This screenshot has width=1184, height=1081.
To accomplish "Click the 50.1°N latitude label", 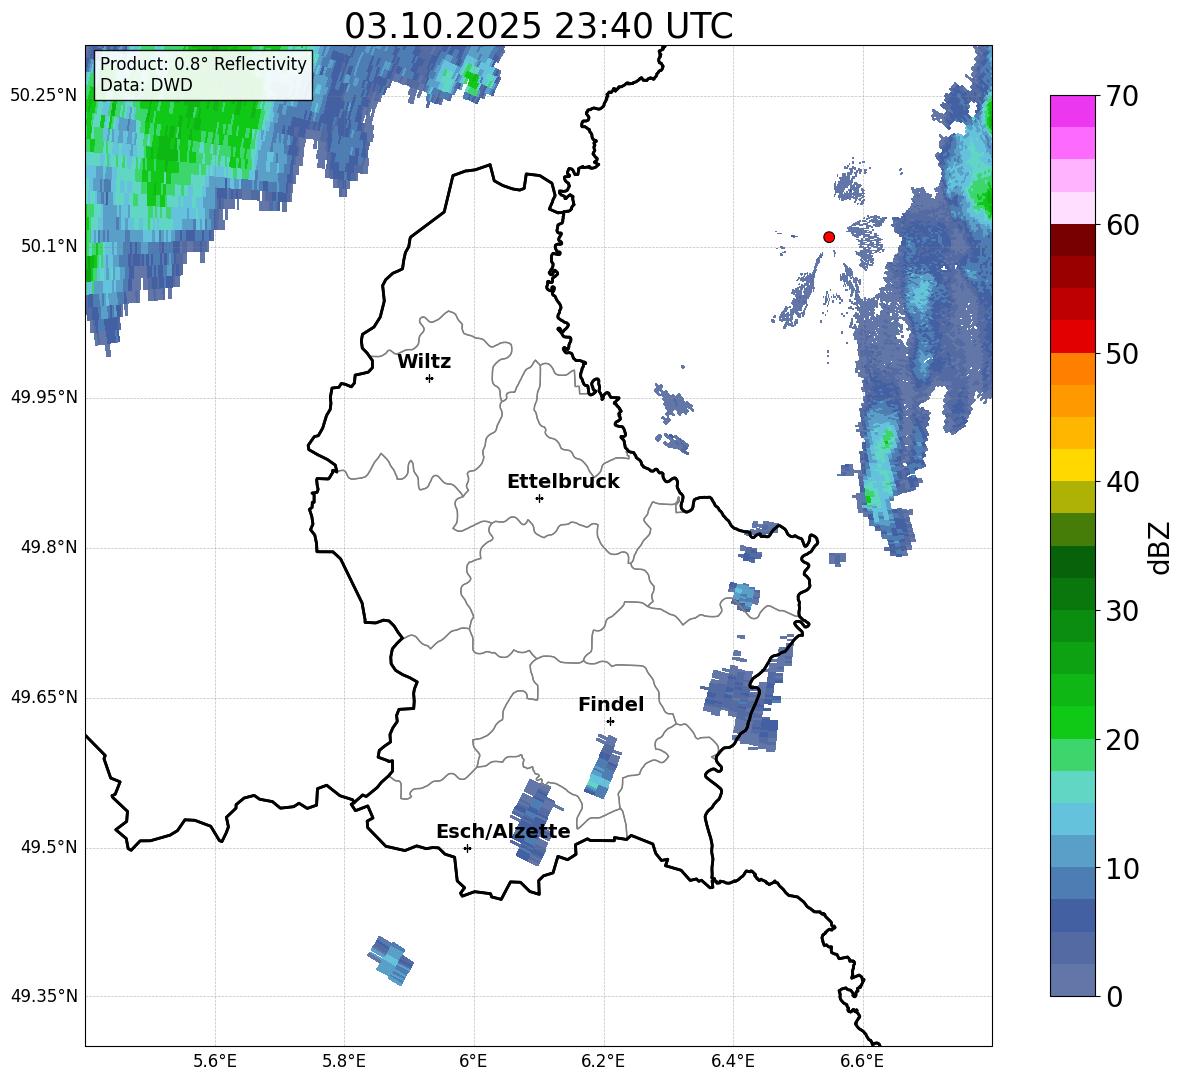I will pyautogui.click(x=49, y=246).
